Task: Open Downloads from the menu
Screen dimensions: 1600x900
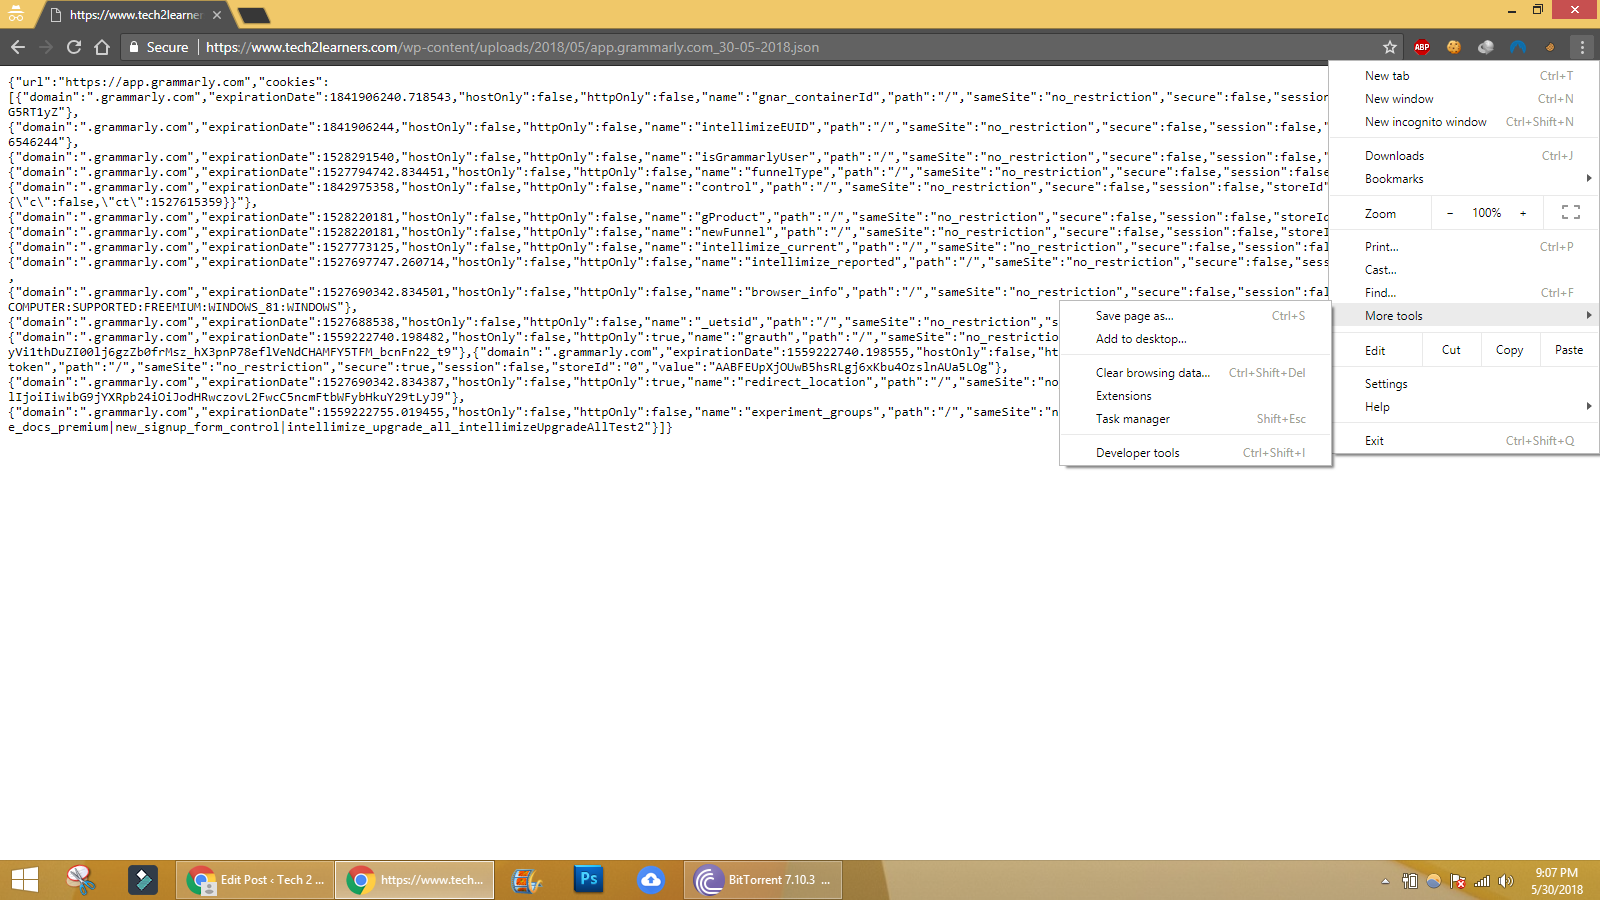Action: coord(1465,156)
